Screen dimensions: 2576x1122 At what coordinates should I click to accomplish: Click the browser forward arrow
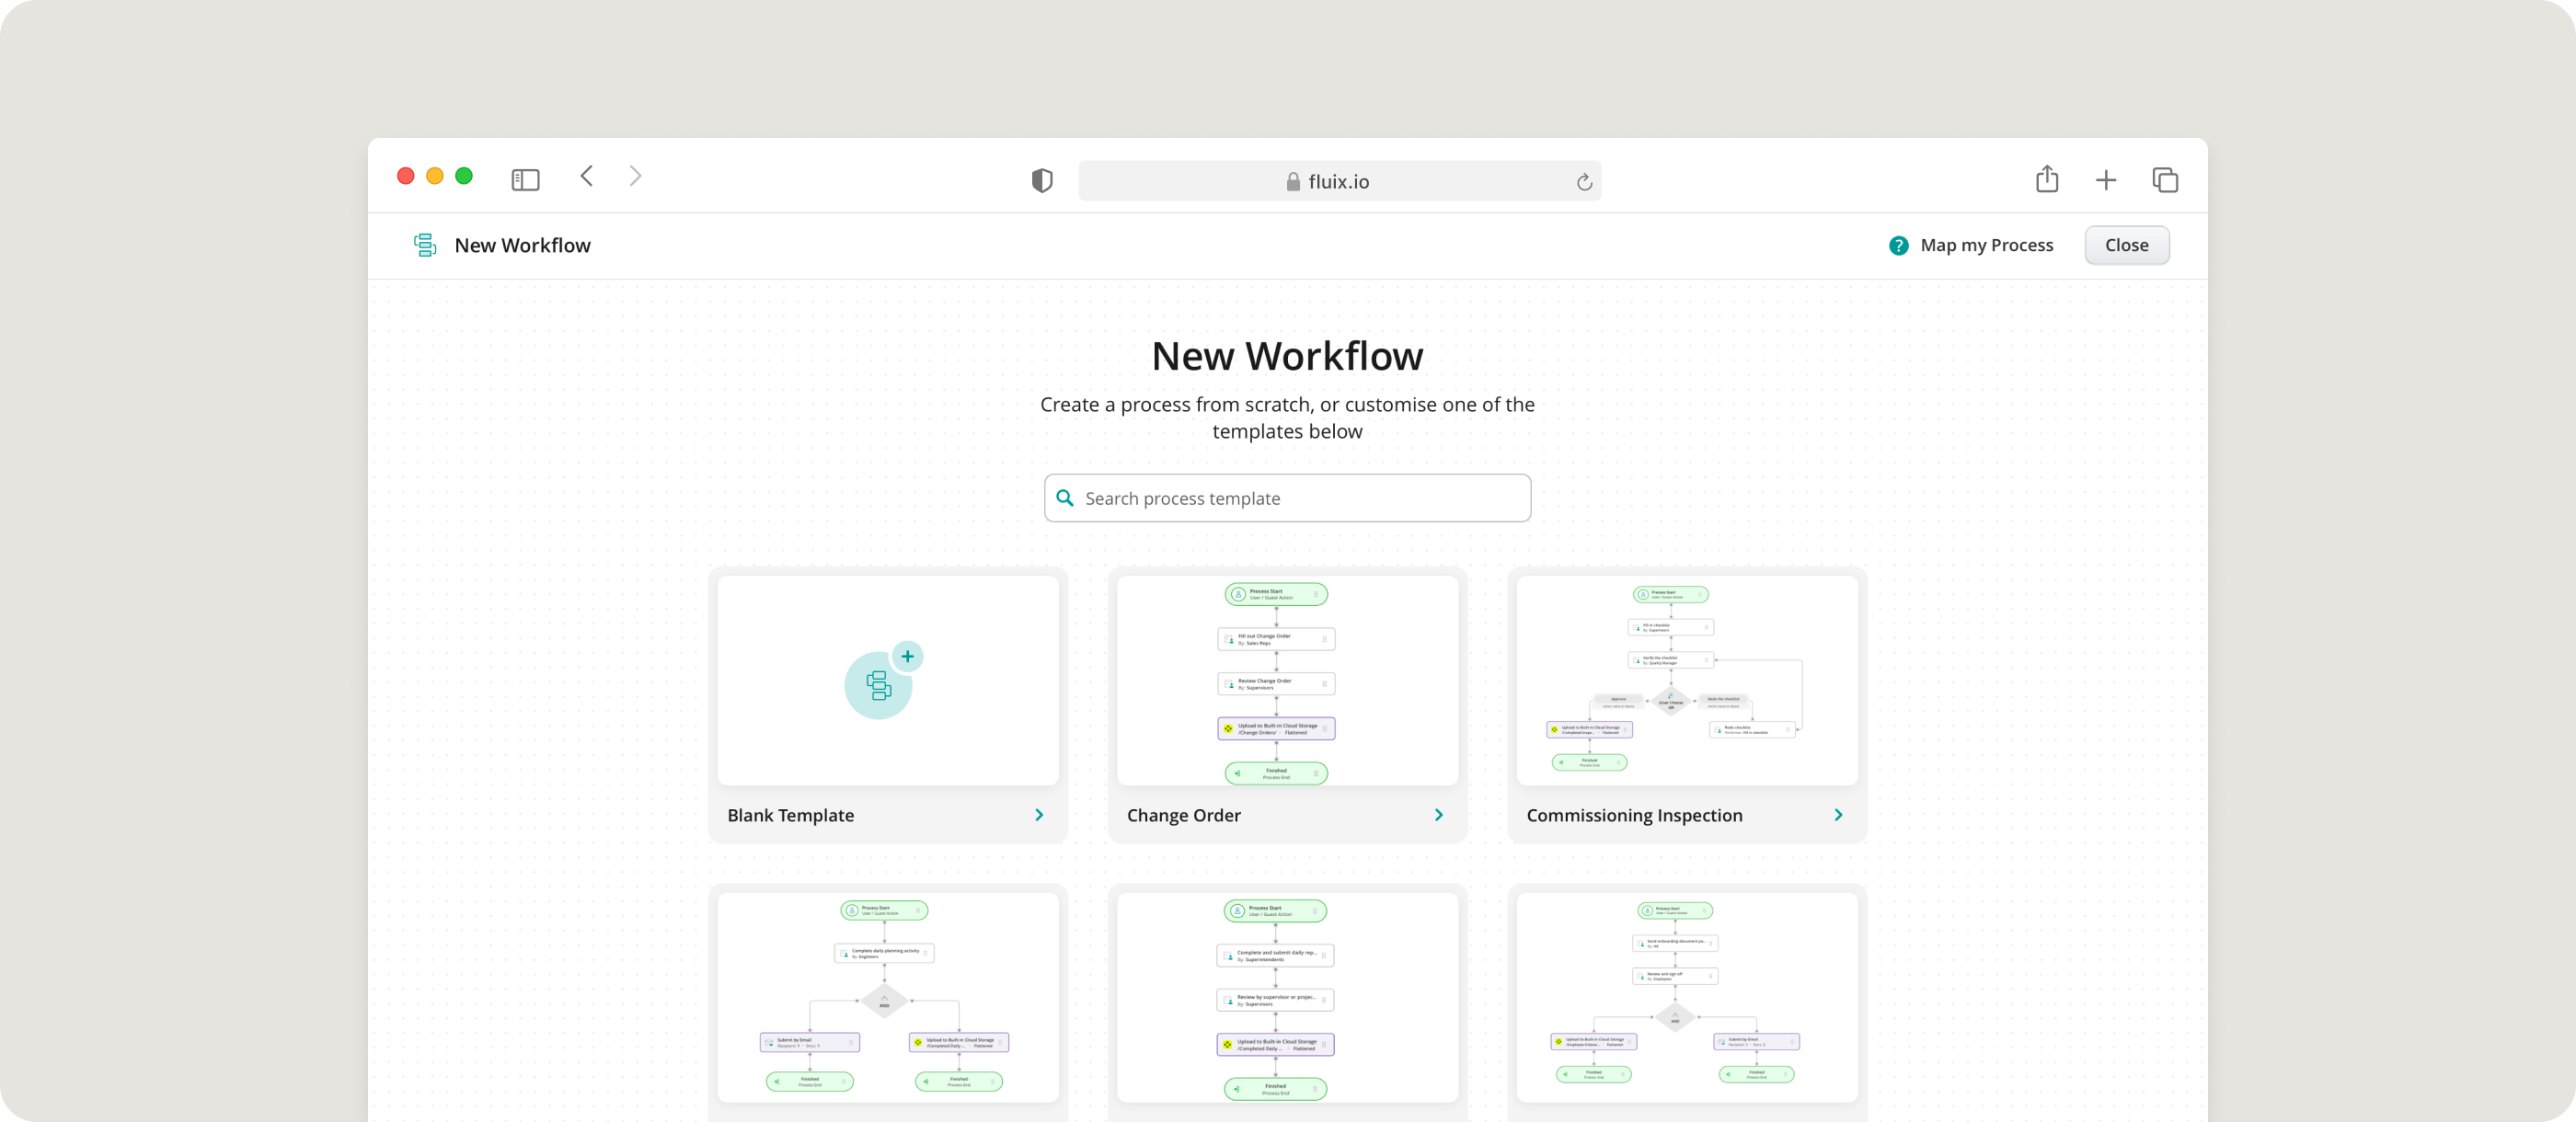pyautogui.click(x=635, y=177)
